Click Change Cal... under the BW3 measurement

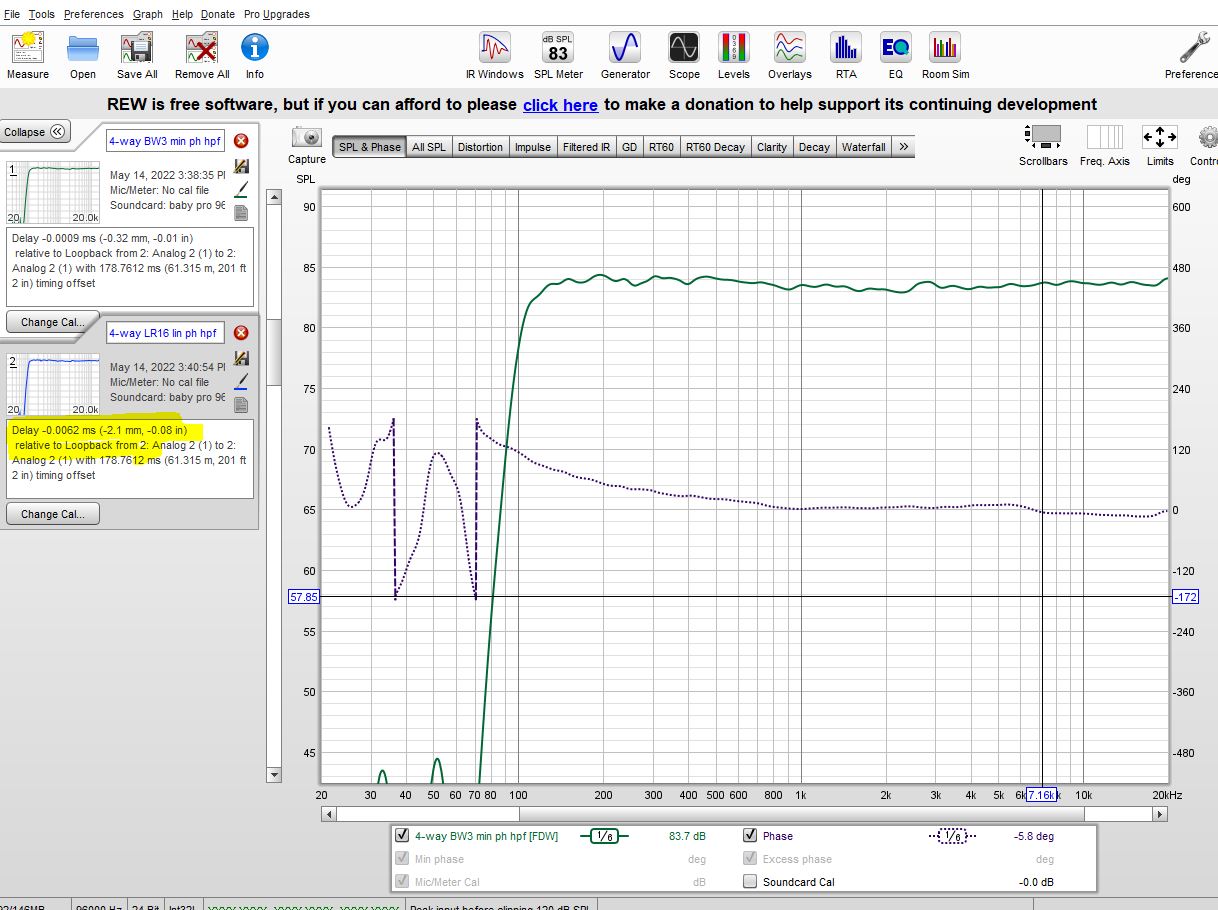[53, 322]
